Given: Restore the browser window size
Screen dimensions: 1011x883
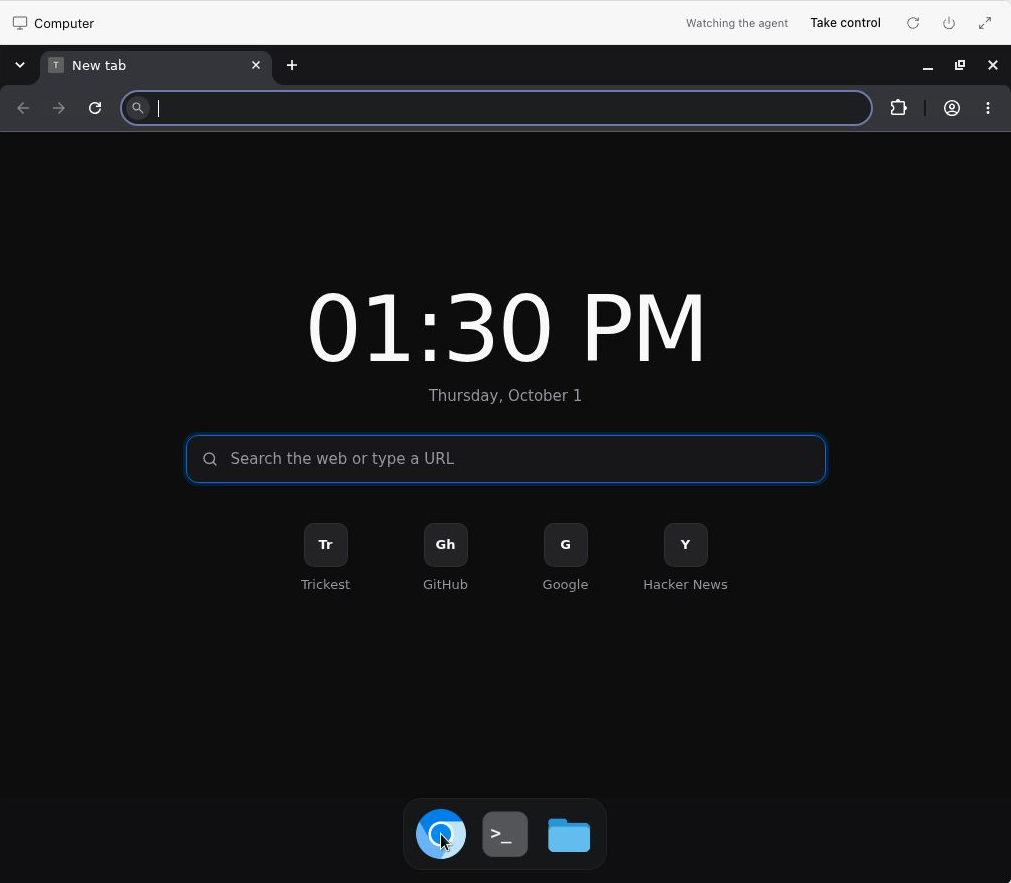Looking at the screenshot, I should click(x=960, y=65).
